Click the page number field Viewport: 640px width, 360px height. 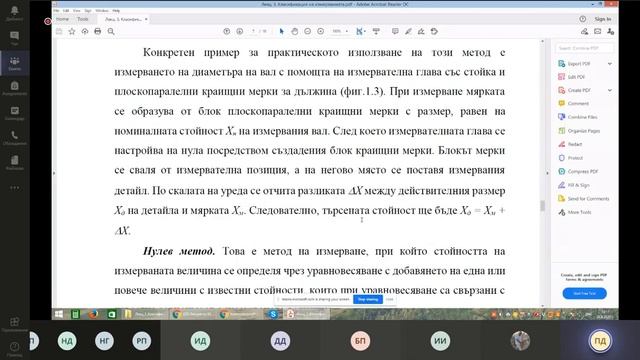coord(253,31)
